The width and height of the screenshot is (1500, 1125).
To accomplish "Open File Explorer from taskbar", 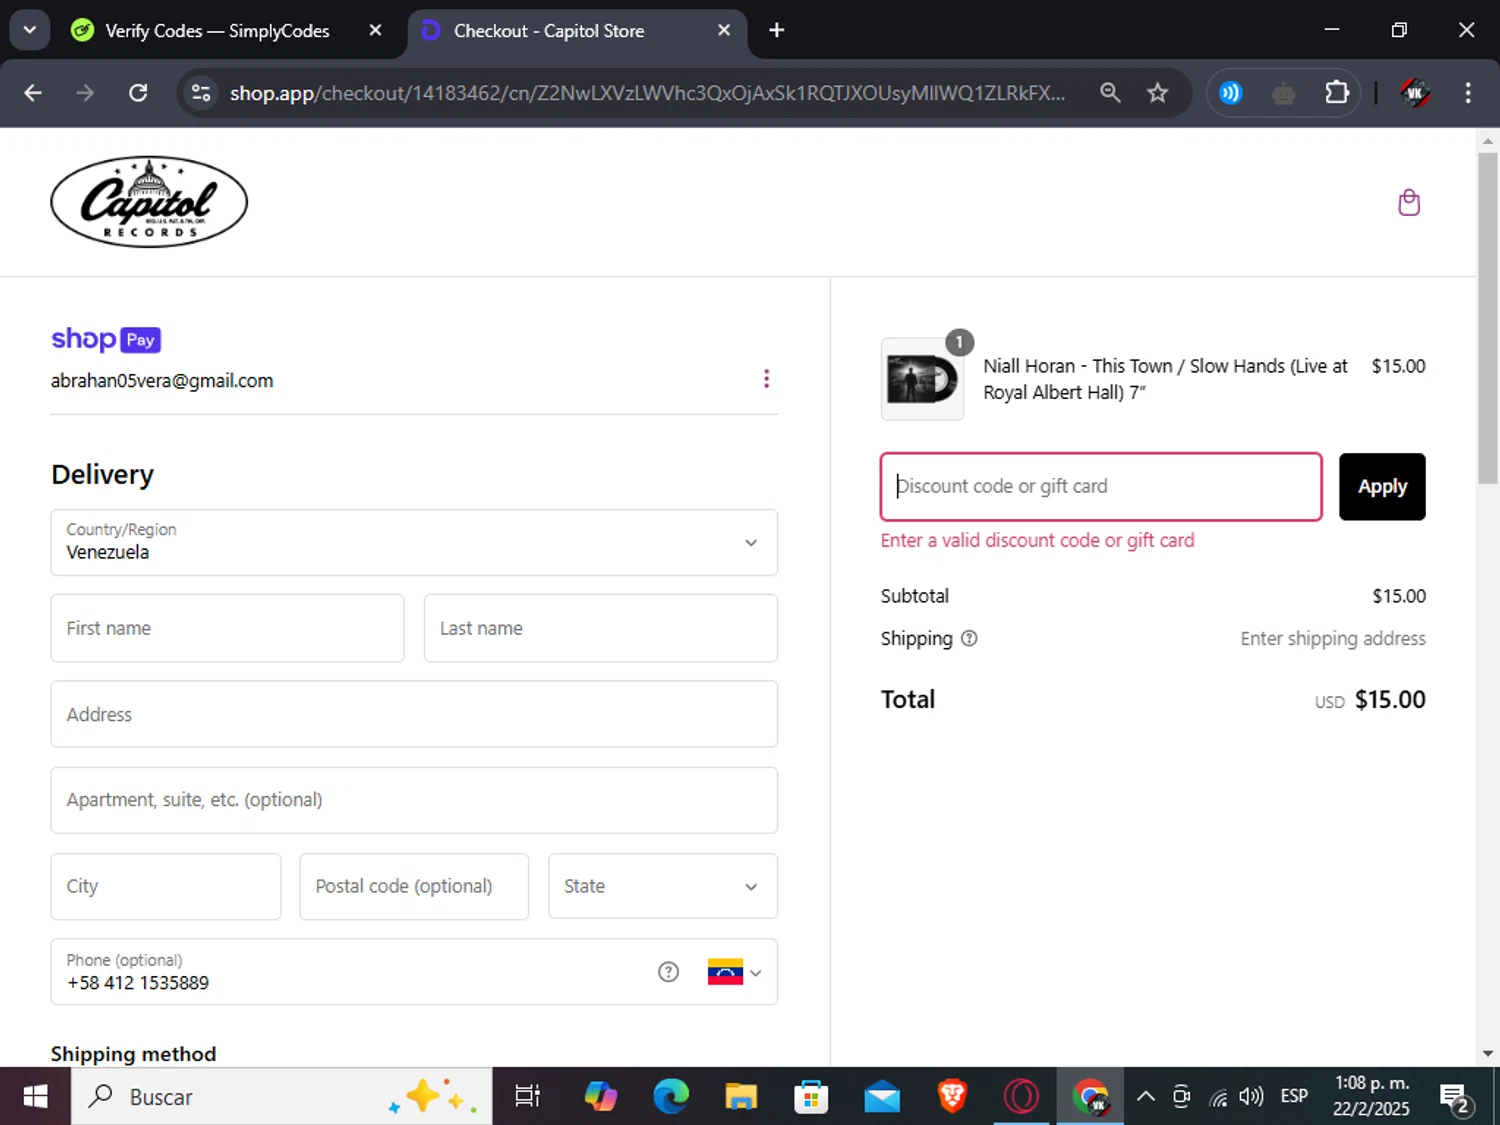I will tap(741, 1097).
